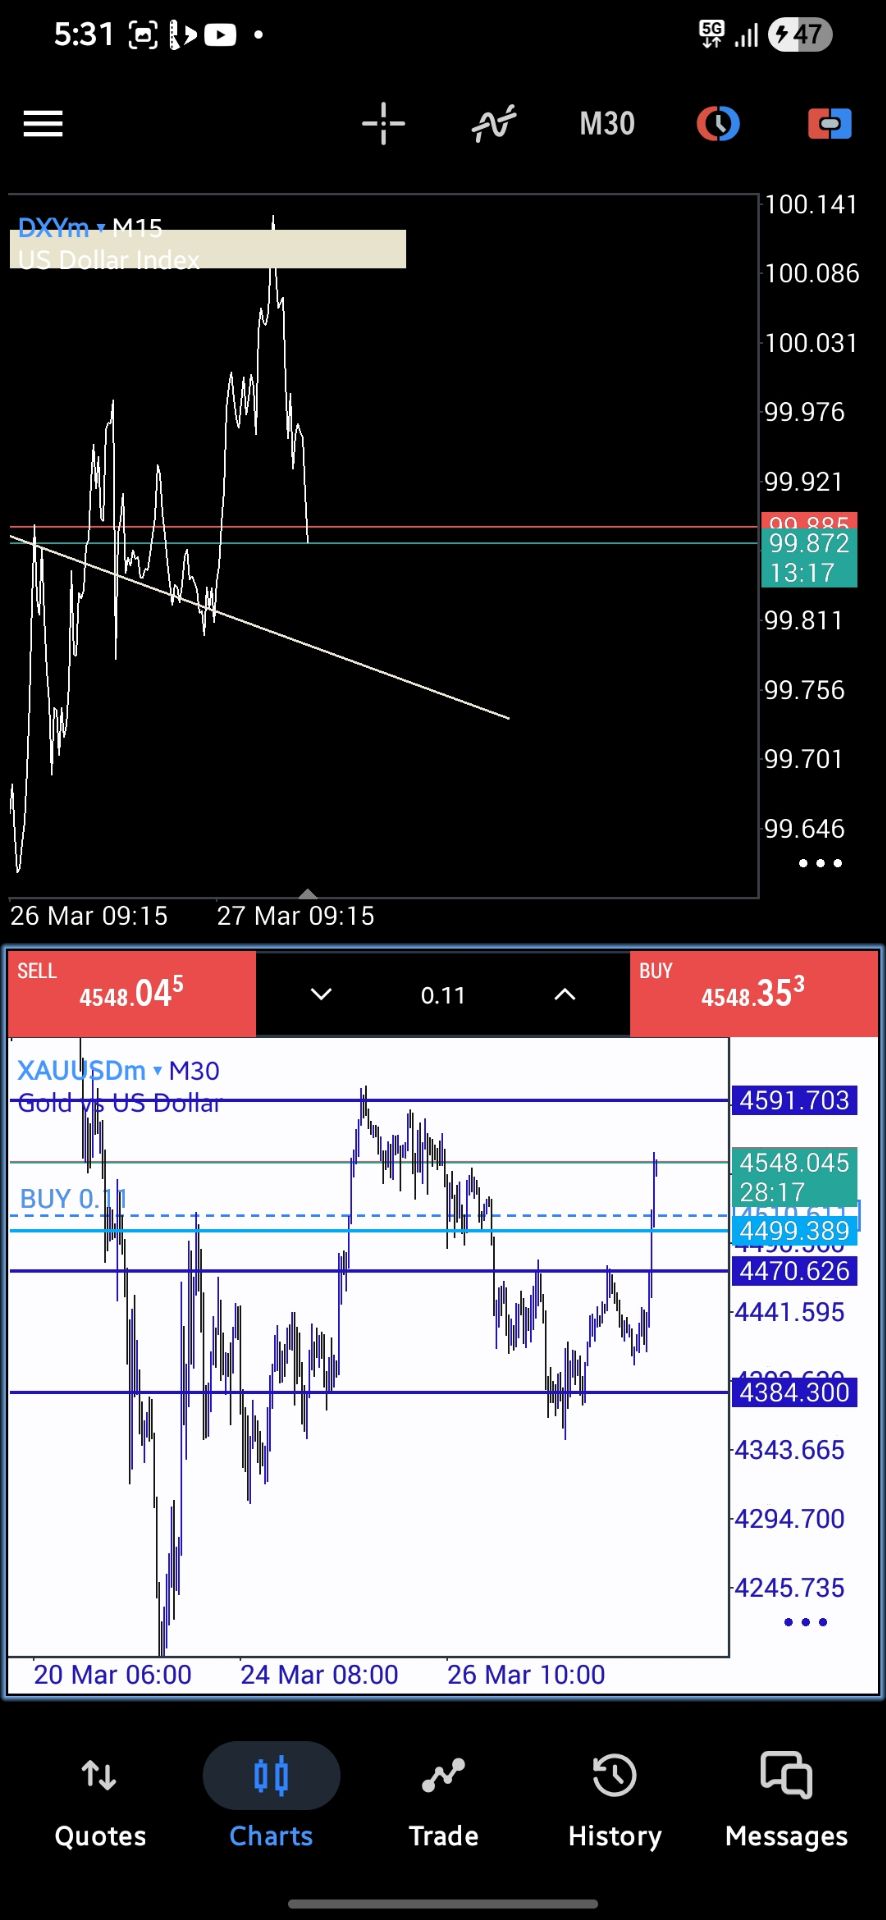Open the M30 timeframe selector
Image resolution: width=886 pixels, height=1920 pixels.
tap(607, 124)
